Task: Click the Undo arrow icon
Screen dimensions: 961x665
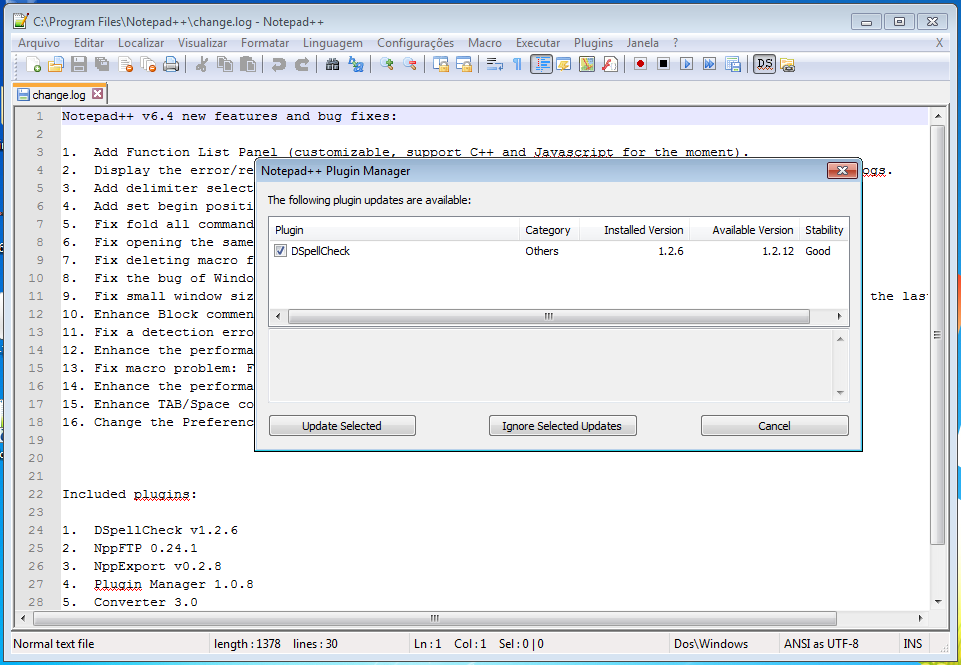Action: (277, 64)
